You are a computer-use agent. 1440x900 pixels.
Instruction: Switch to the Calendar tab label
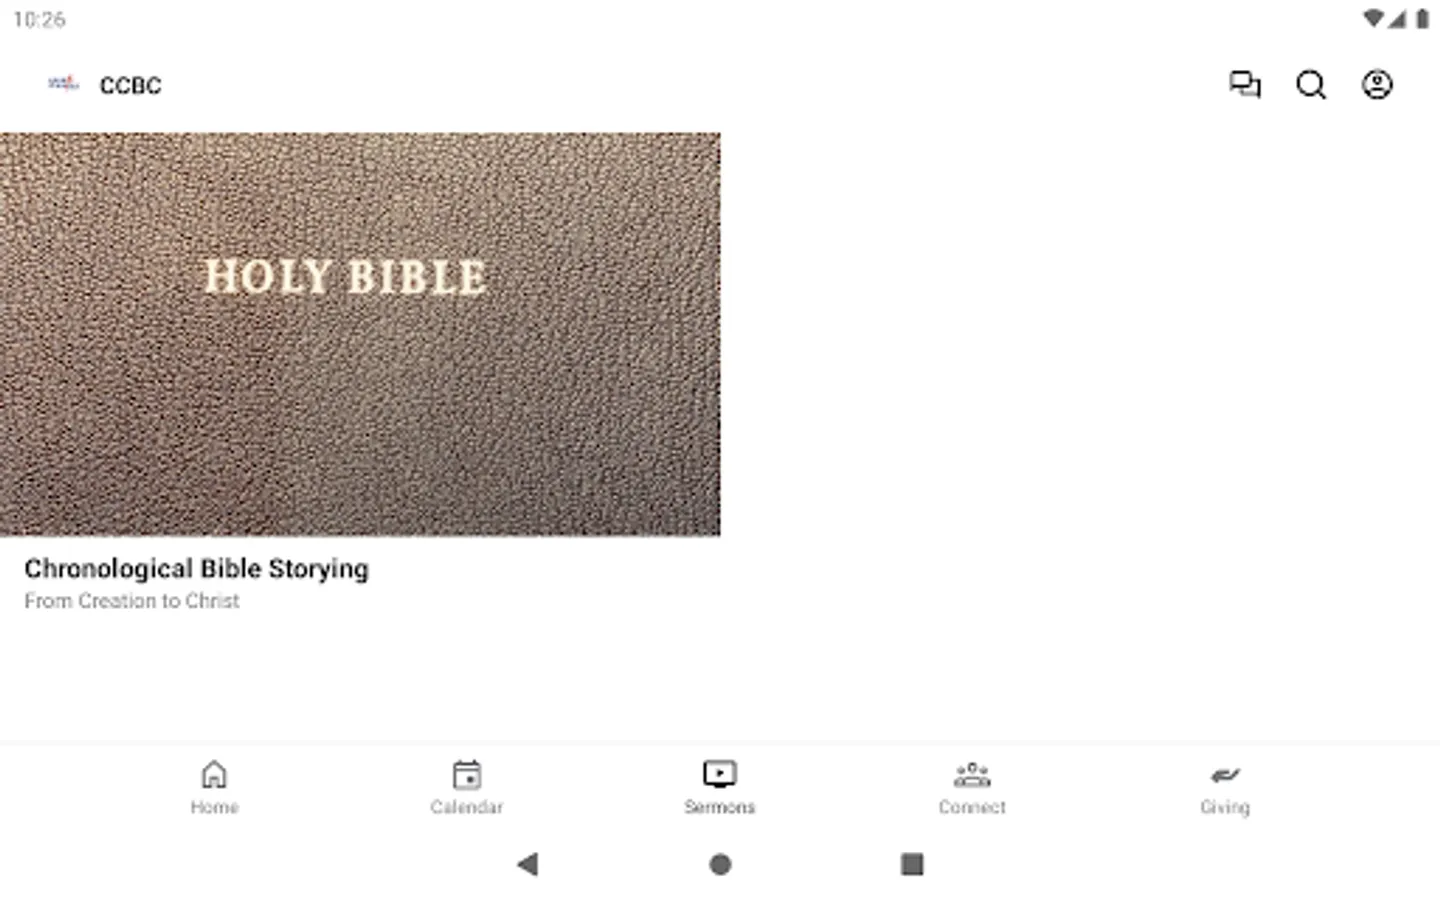[467, 807]
